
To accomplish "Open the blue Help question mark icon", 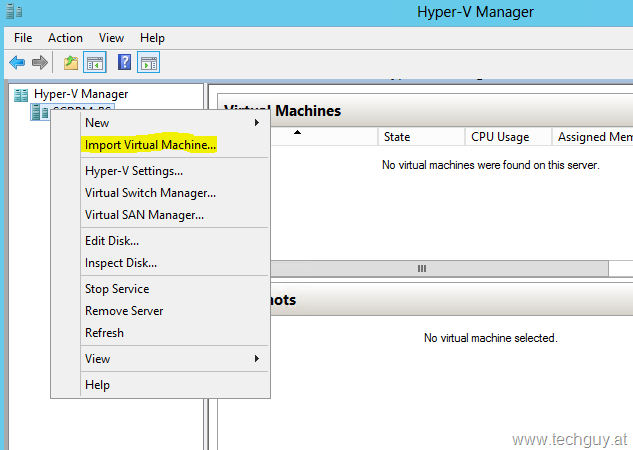I will pyautogui.click(x=124, y=62).
